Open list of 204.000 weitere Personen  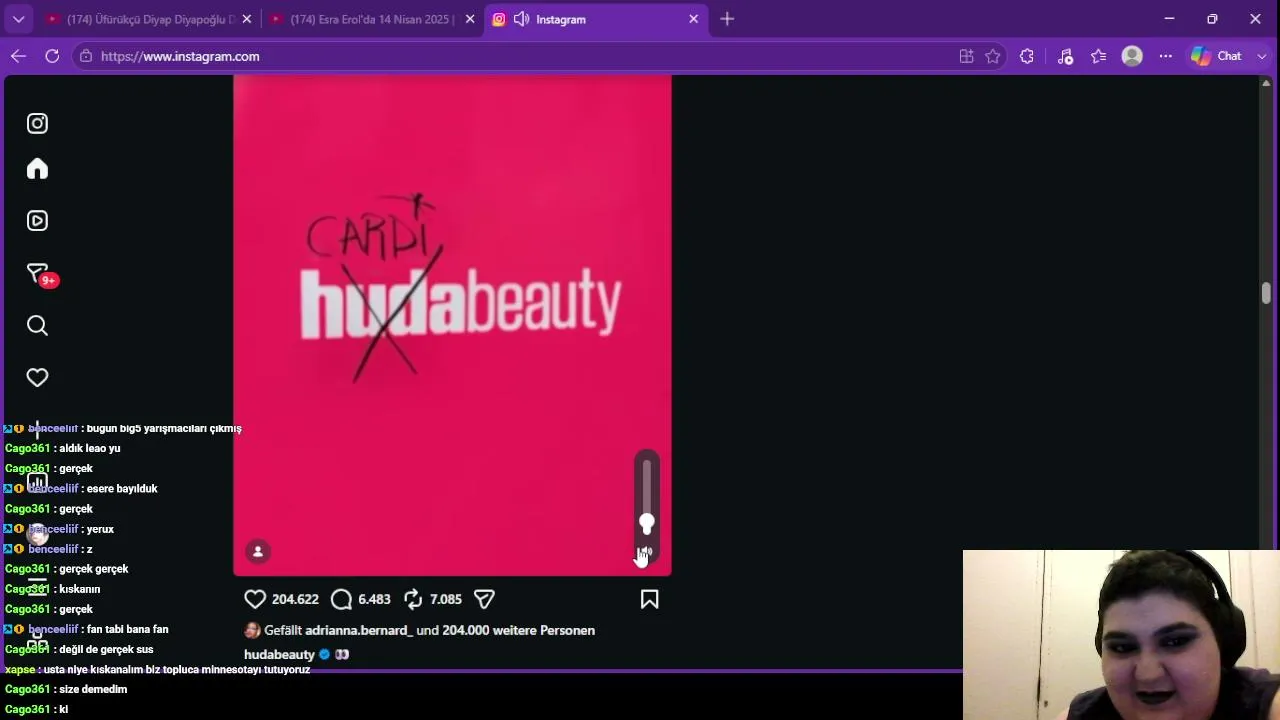tap(519, 630)
